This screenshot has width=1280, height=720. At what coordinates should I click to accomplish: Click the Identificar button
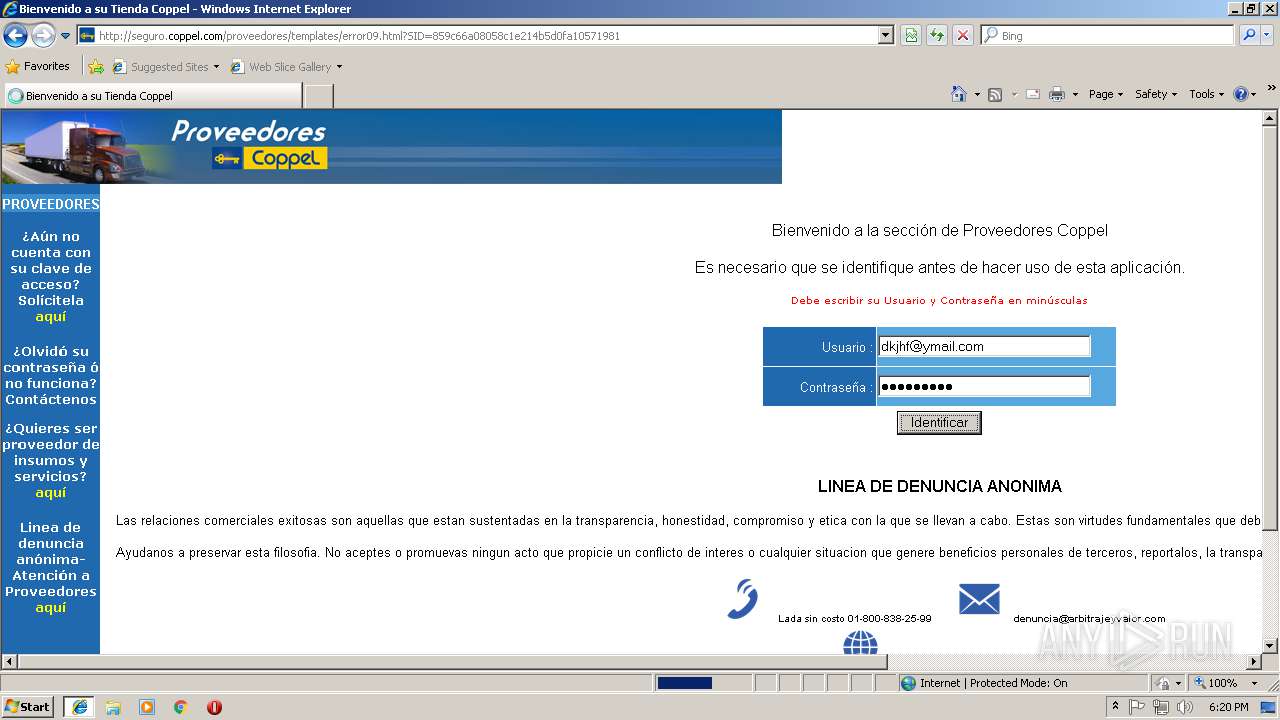[939, 423]
